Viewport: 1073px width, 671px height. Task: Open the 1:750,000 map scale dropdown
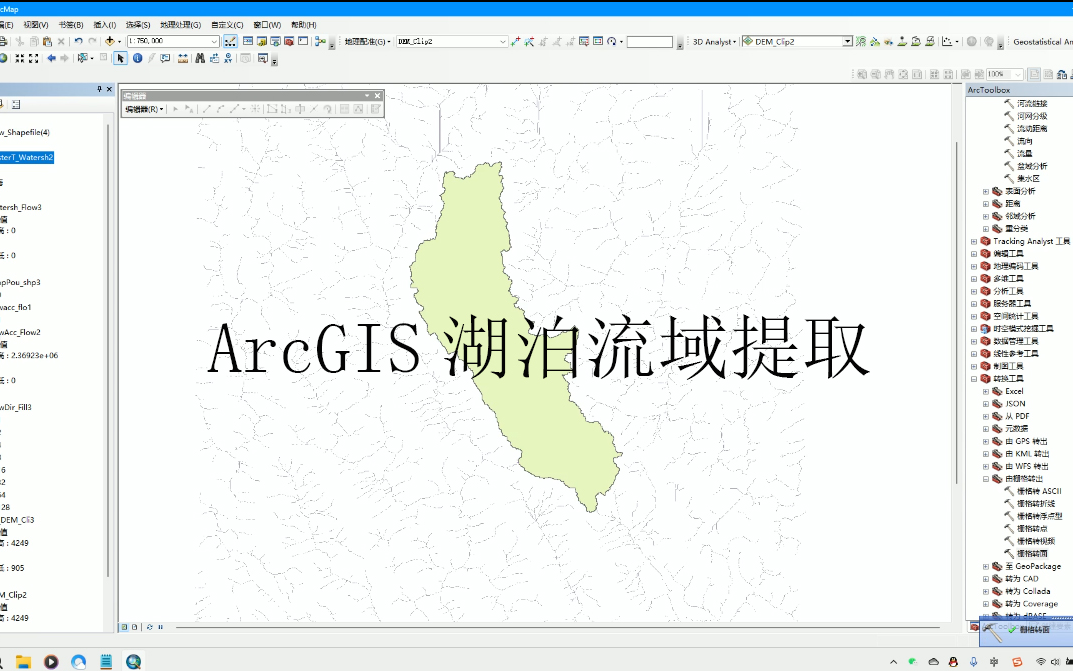point(214,41)
